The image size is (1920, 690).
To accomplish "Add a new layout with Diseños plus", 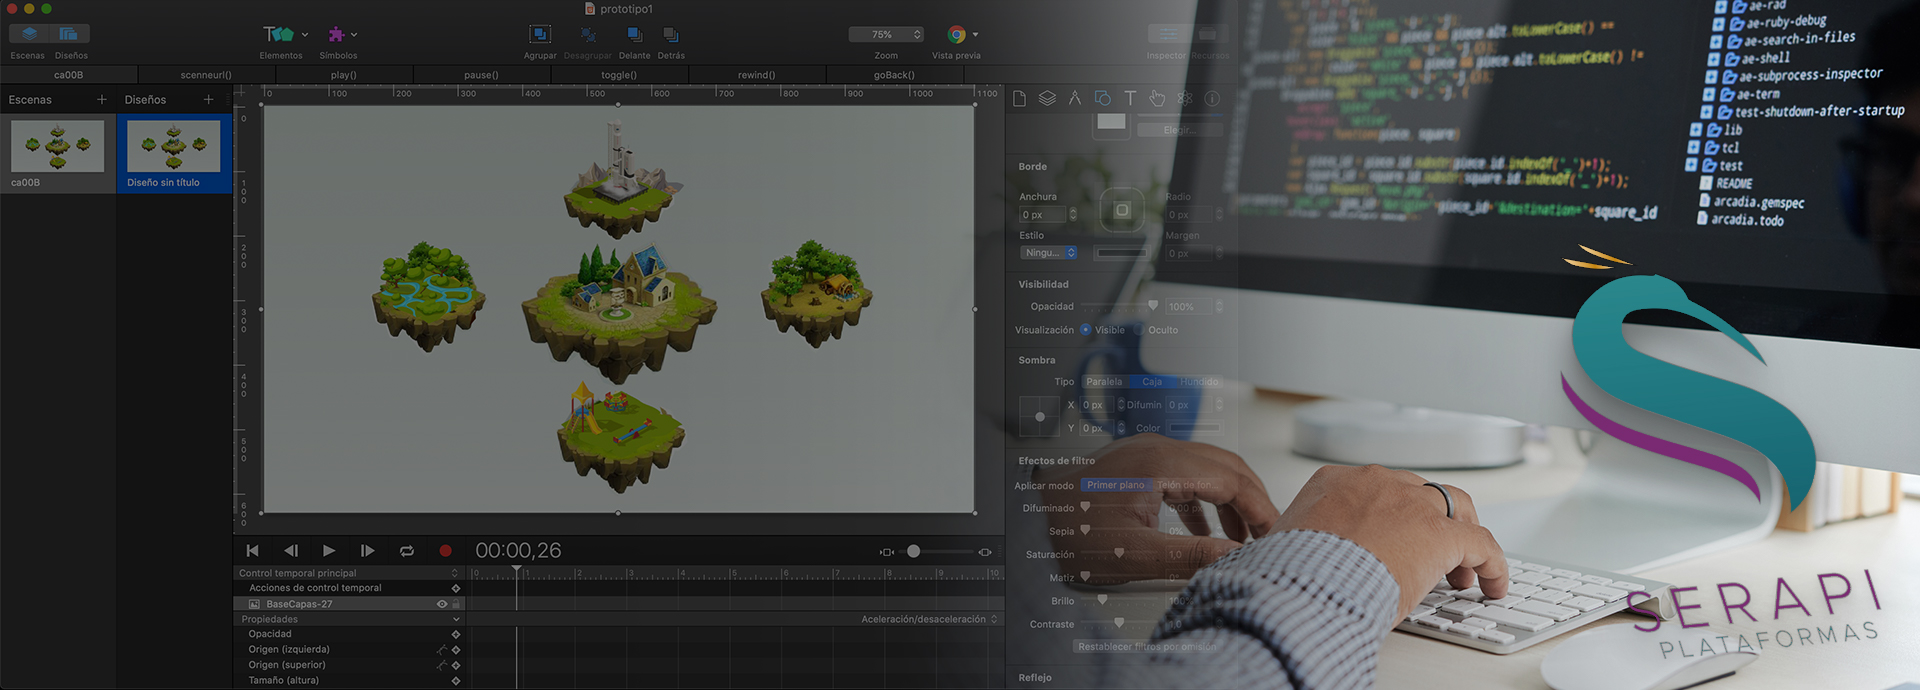I will (x=208, y=99).
